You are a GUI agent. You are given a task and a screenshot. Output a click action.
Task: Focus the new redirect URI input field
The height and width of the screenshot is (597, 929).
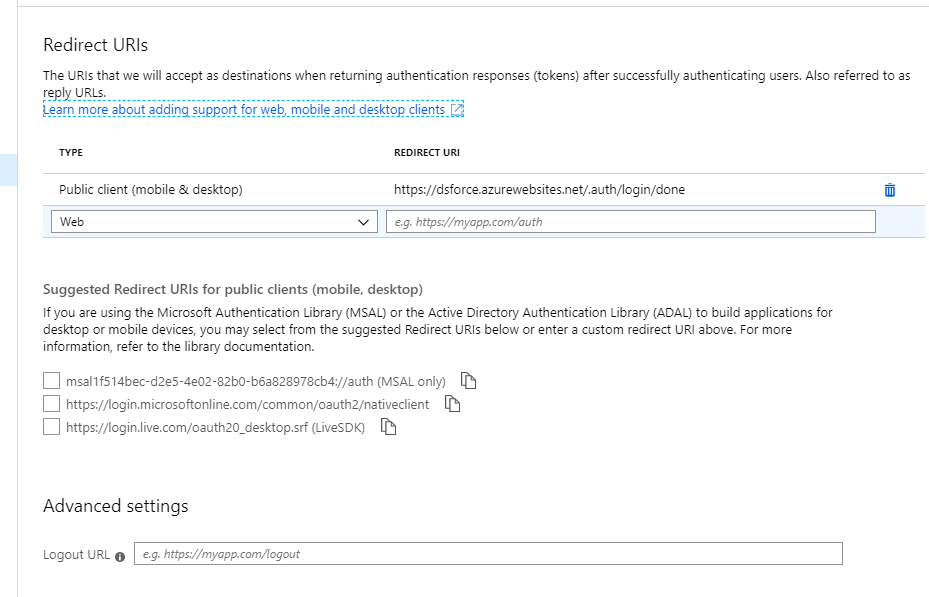(630, 221)
